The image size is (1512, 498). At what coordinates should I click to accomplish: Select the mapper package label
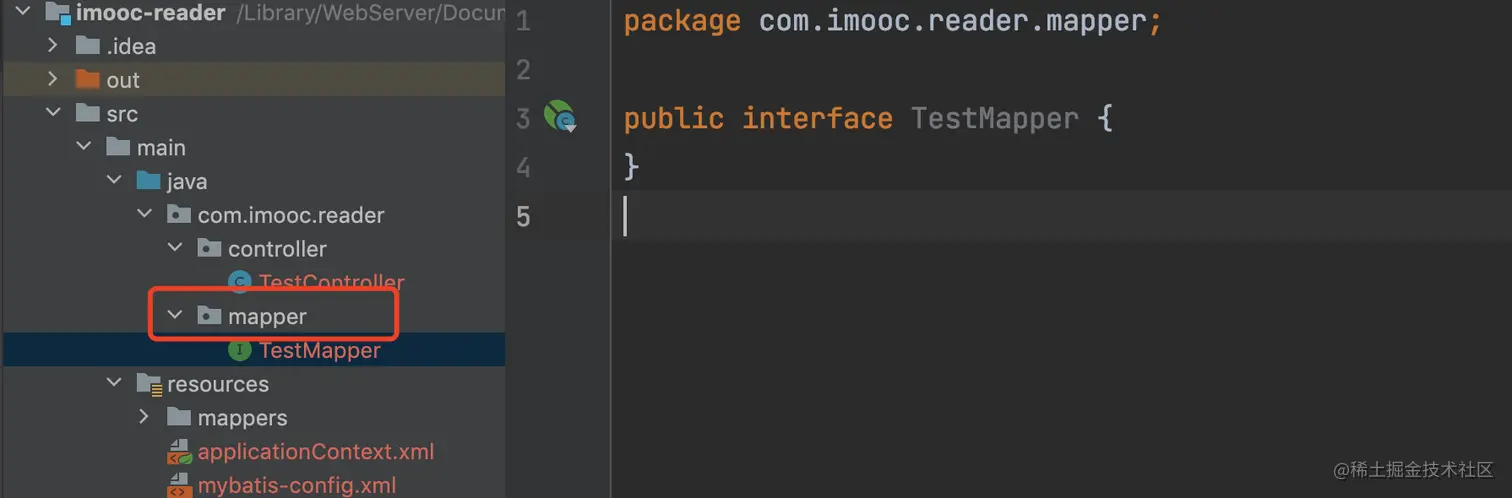point(267,316)
